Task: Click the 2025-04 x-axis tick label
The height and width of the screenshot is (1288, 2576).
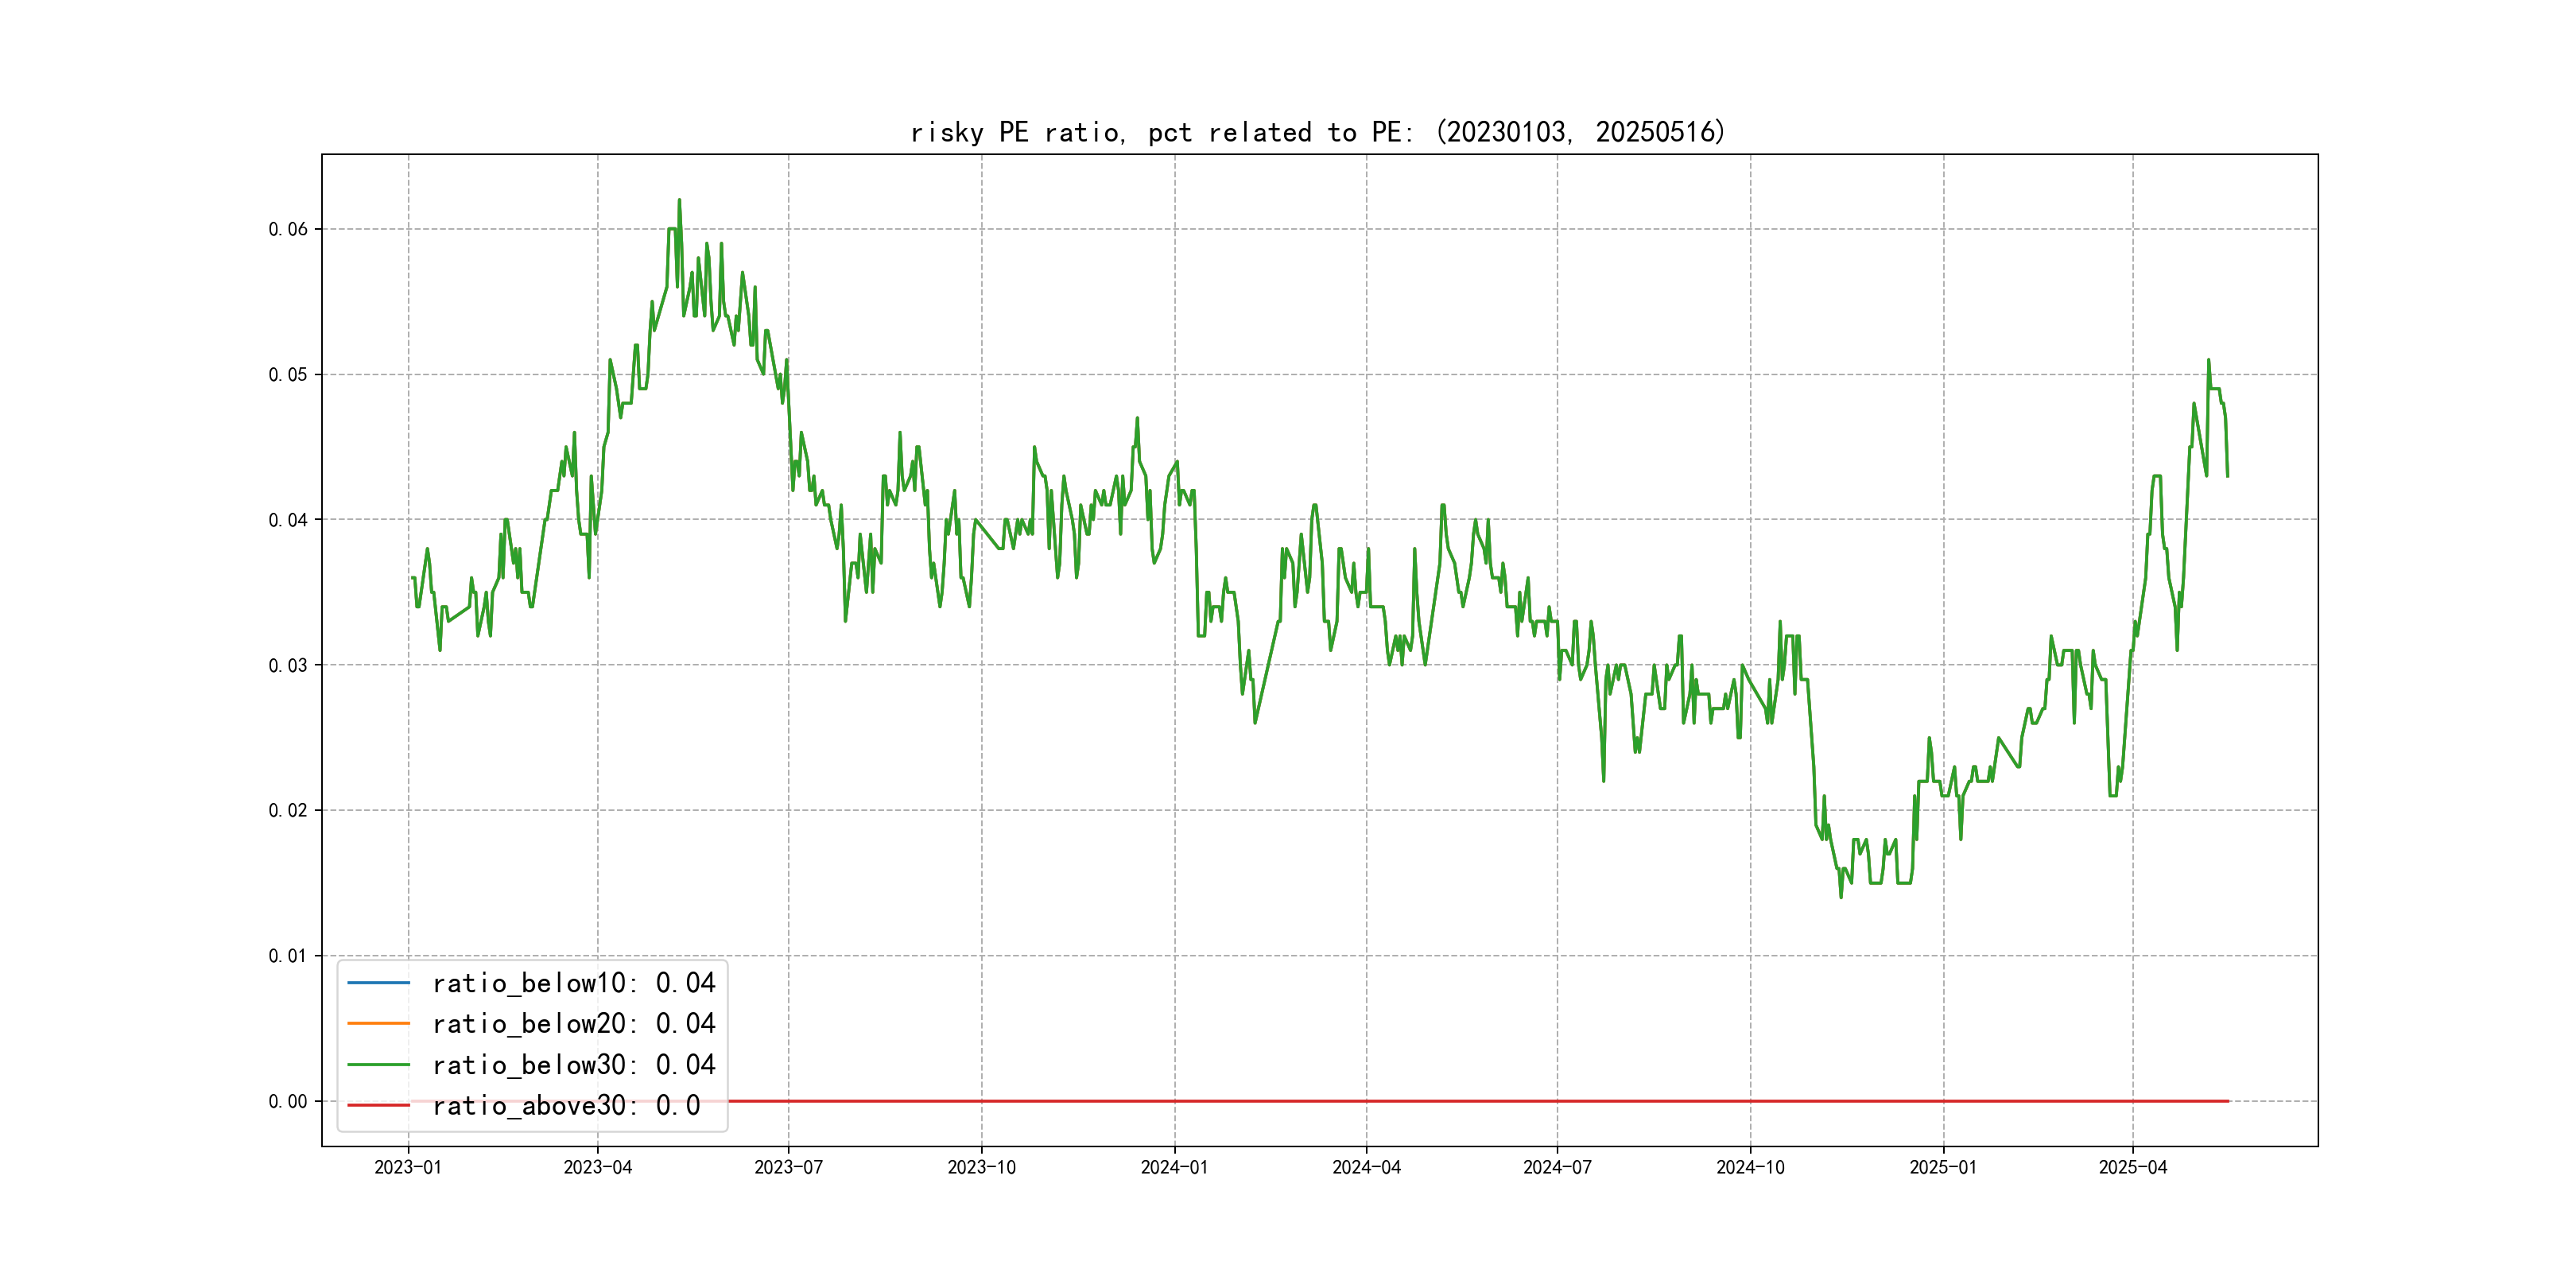Action: [2132, 1167]
